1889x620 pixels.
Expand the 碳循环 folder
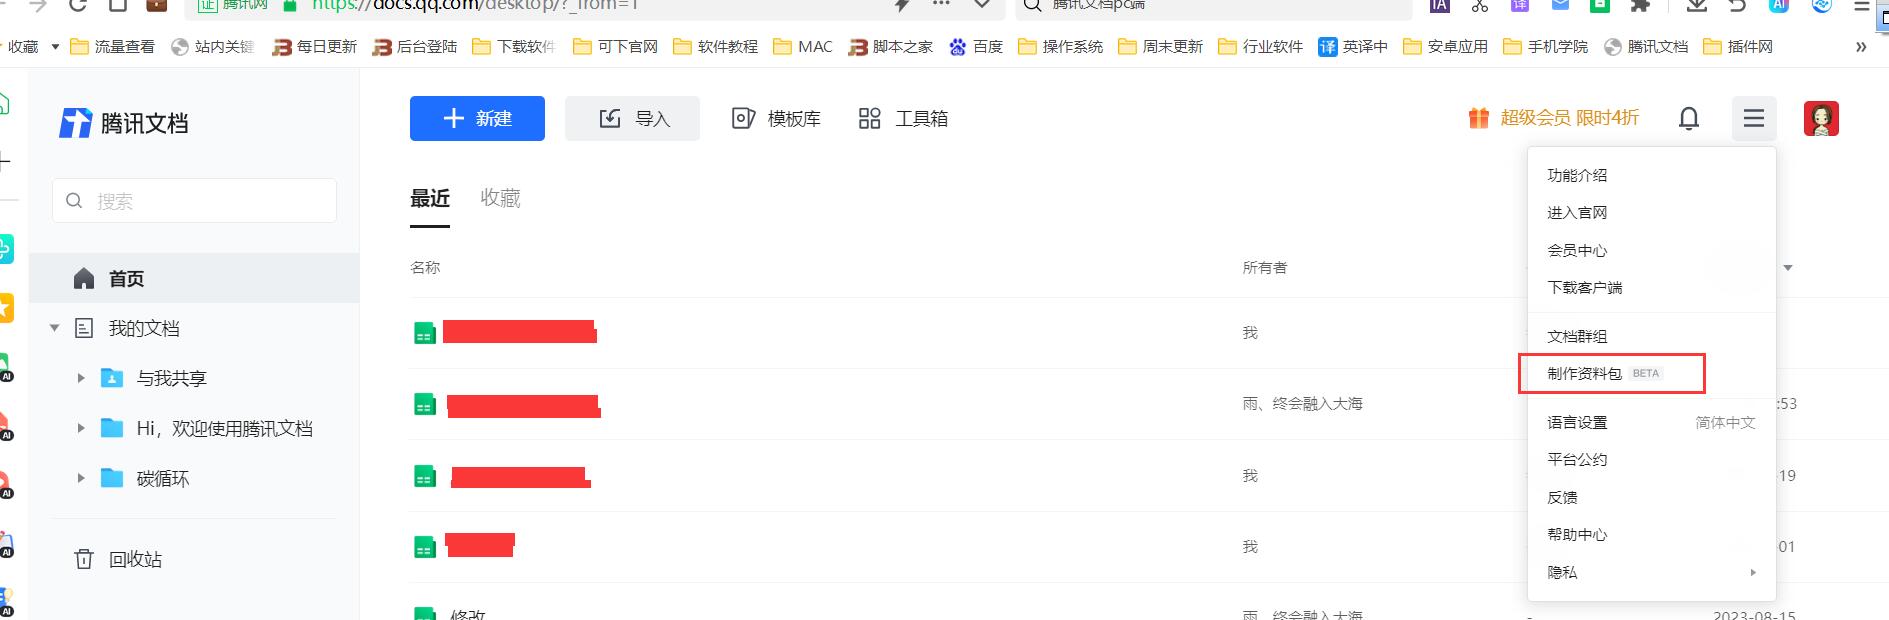pyautogui.click(x=81, y=478)
